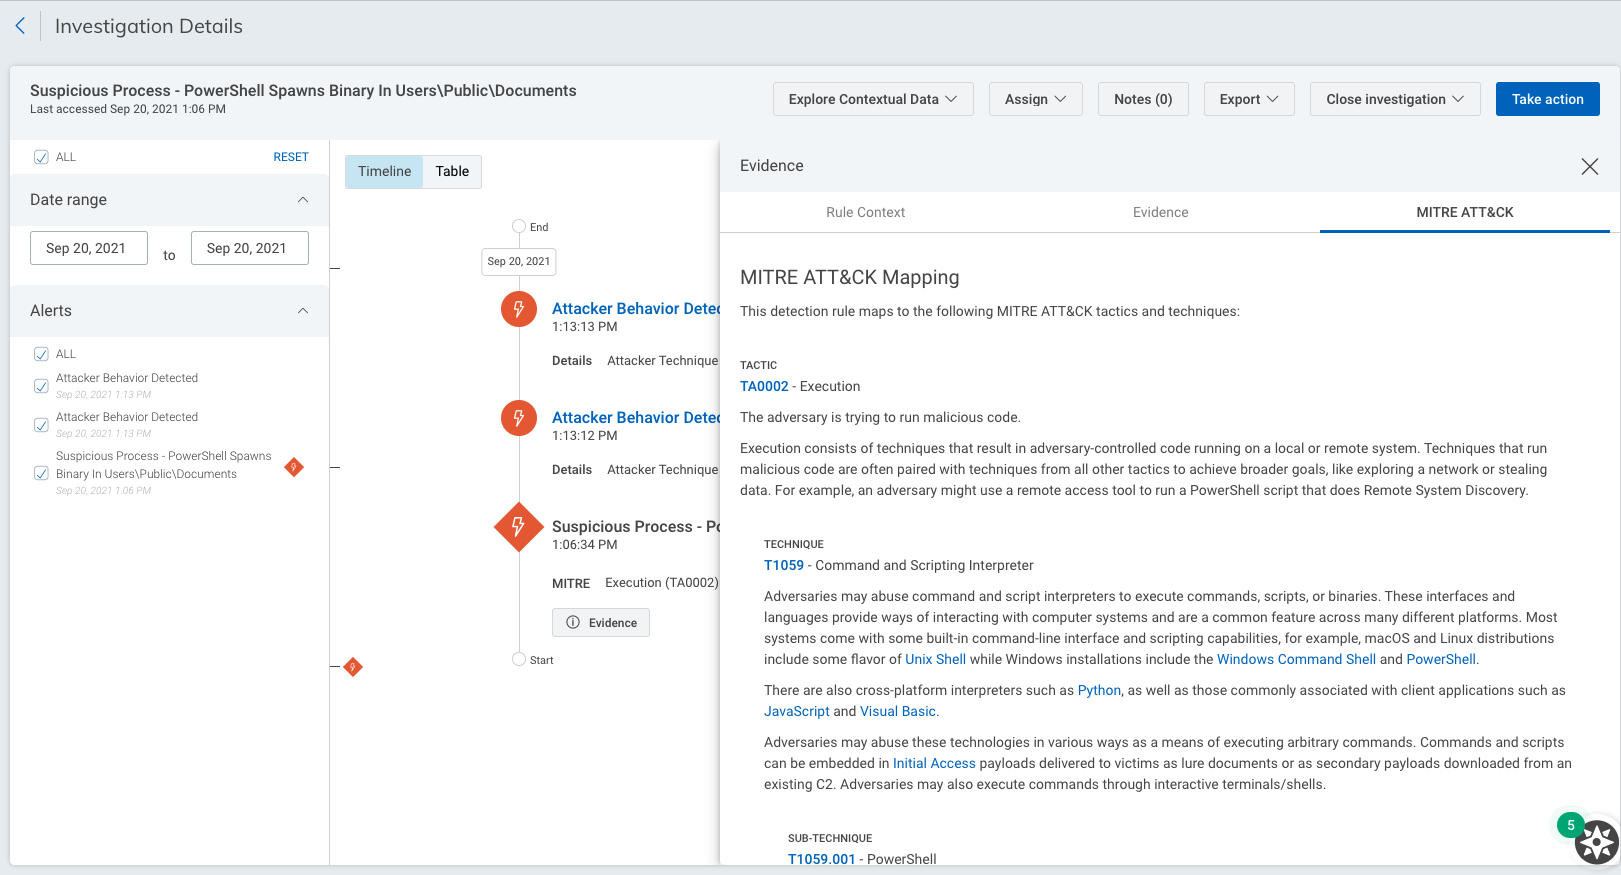The width and height of the screenshot is (1621, 875).
Task: Toggle the ALL checkbox under Alerts
Action: [41, 354]
